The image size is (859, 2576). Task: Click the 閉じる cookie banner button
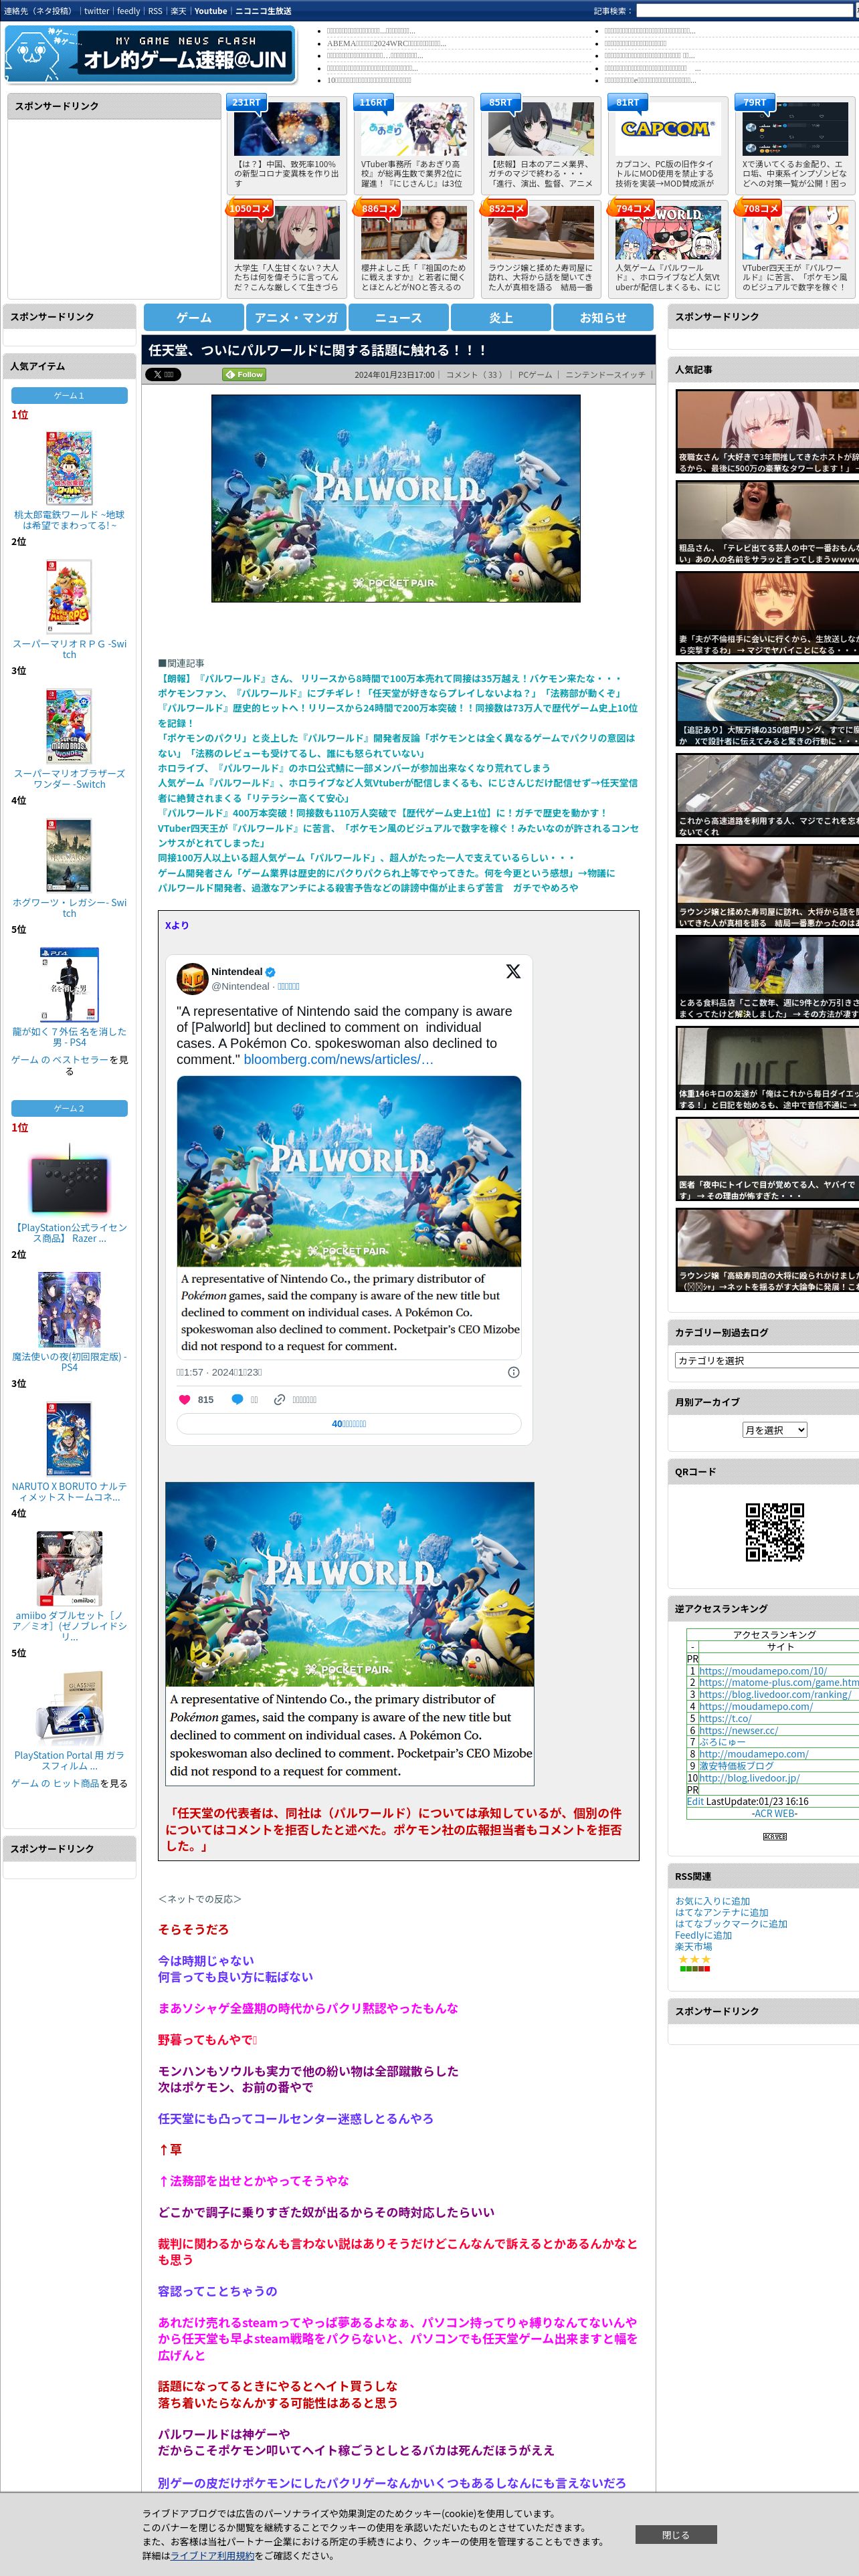pos(676,2534)
